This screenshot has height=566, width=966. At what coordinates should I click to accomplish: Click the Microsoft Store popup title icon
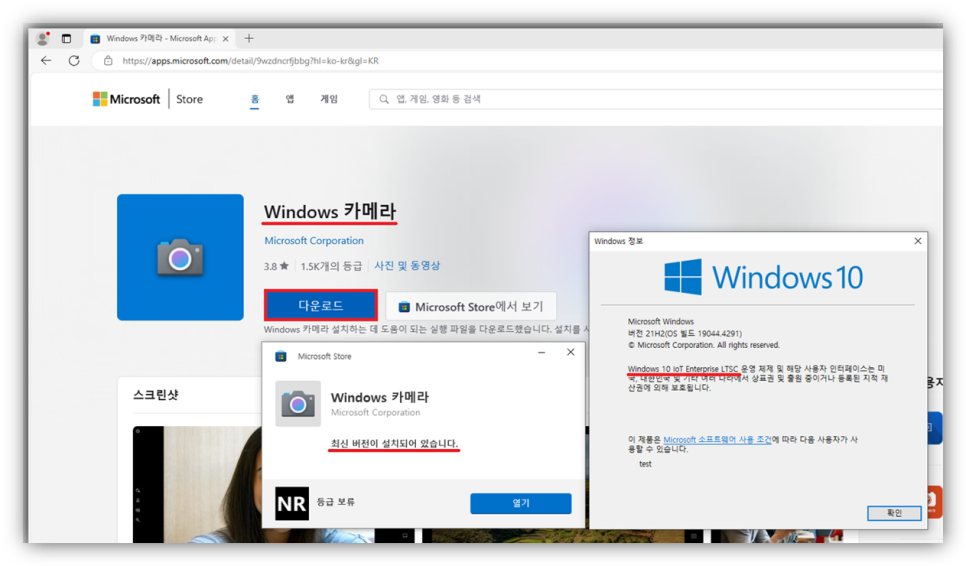coord(281,357)
